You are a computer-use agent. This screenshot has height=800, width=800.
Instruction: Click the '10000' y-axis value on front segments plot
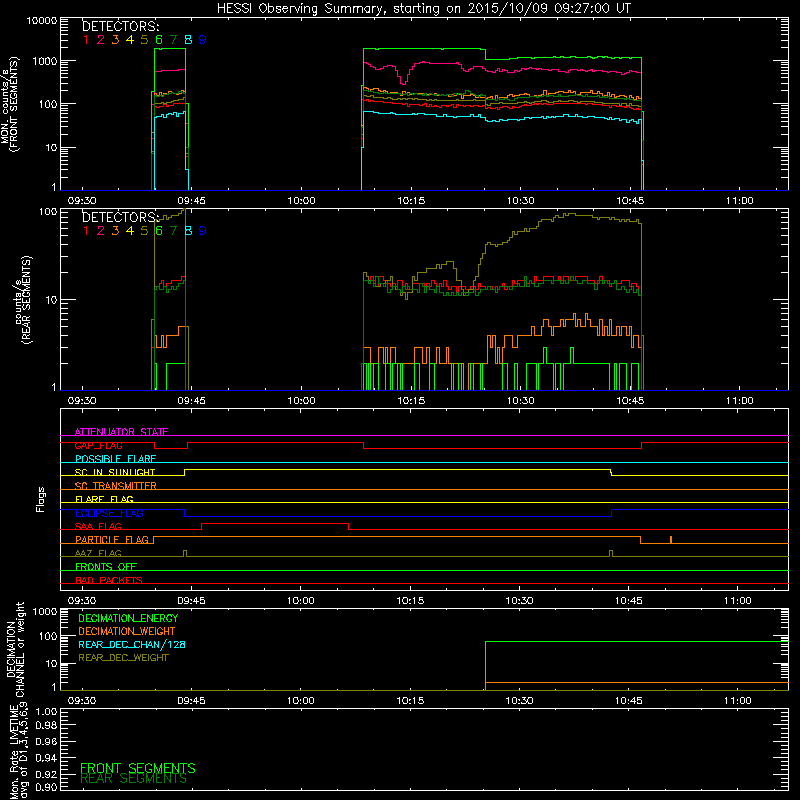42,20
